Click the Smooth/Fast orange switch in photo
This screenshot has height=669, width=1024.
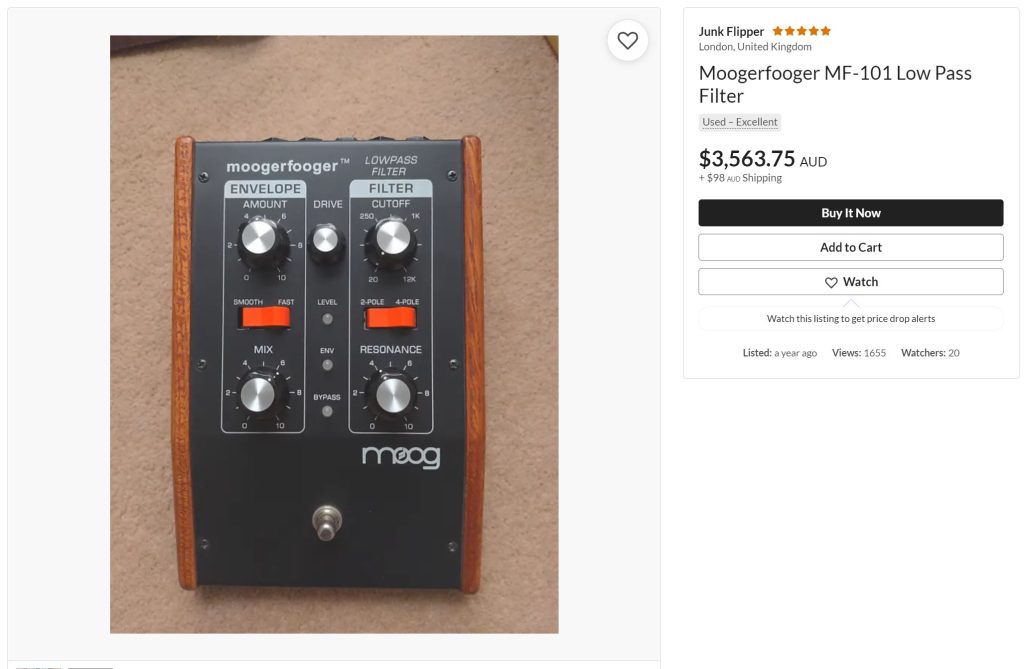tap(265, 318)
